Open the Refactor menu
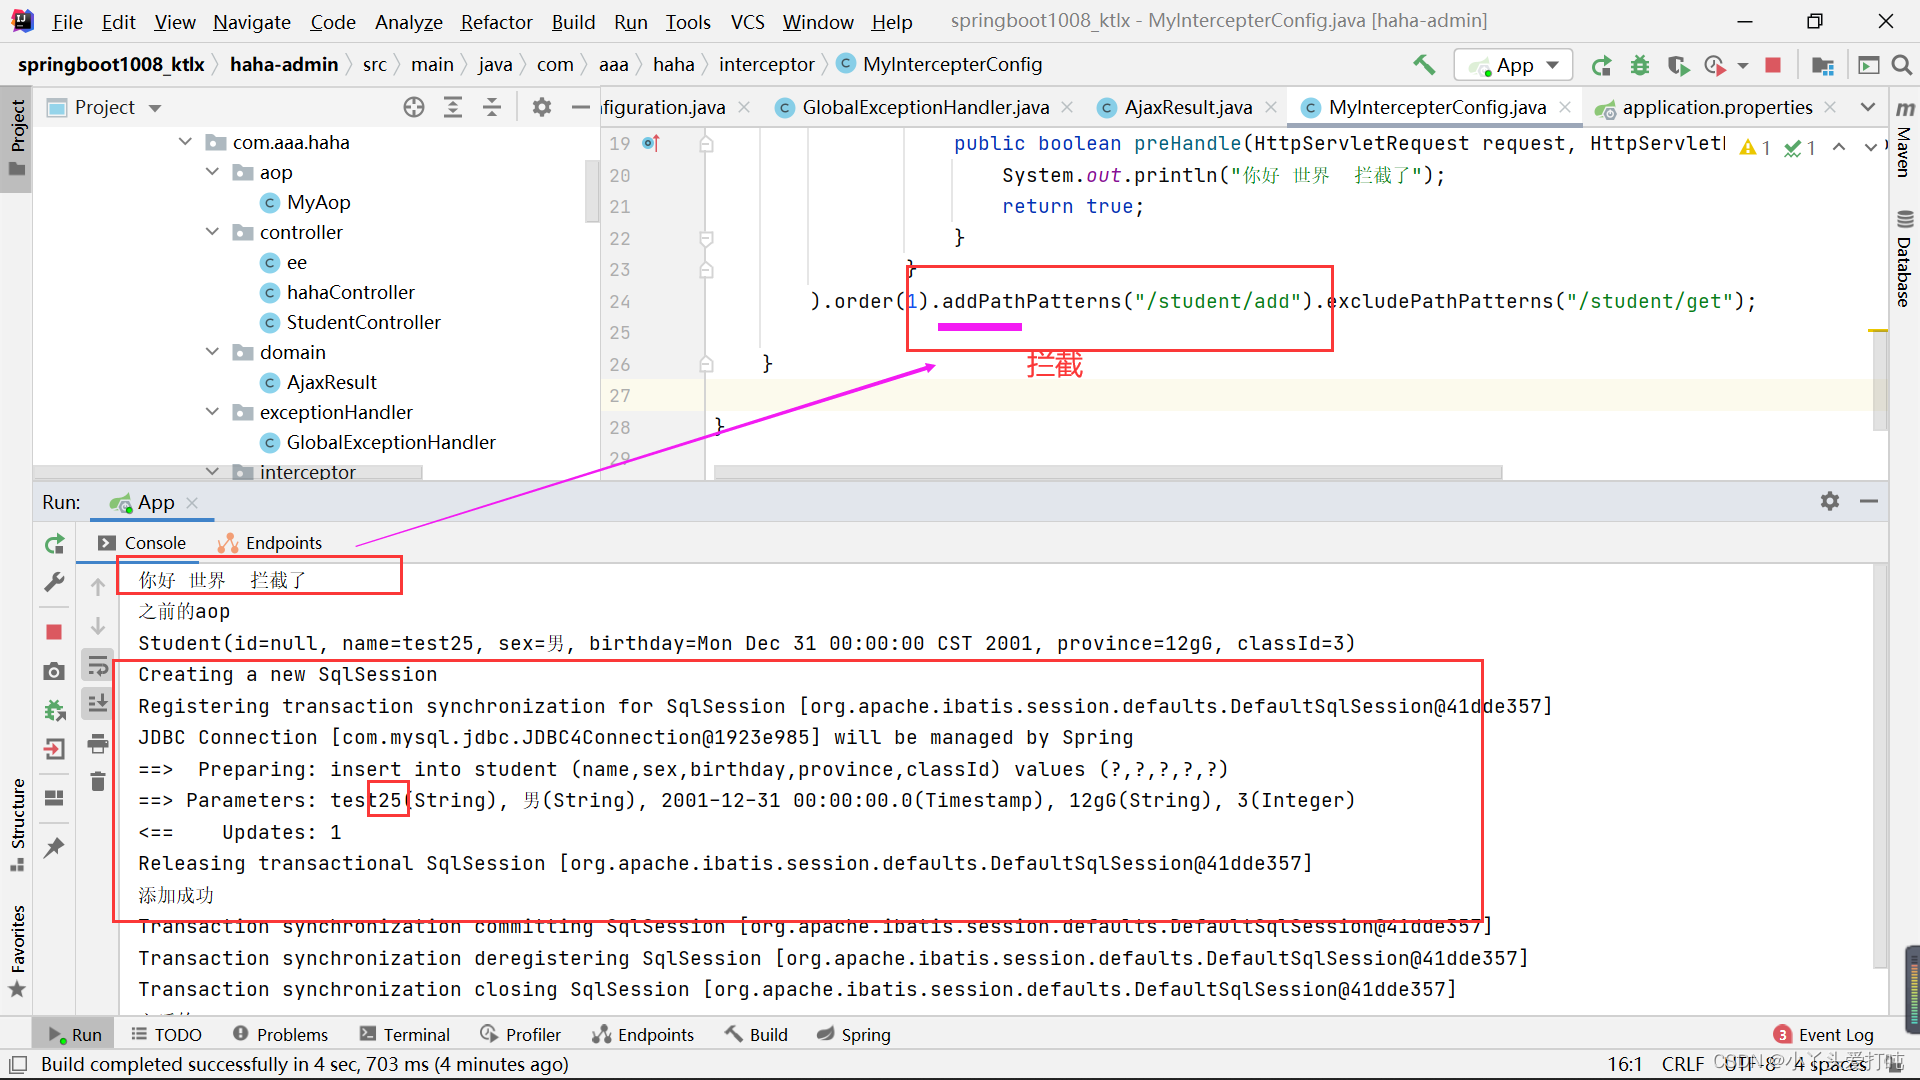1920x1080 pixels. click(x=496, y=22)
